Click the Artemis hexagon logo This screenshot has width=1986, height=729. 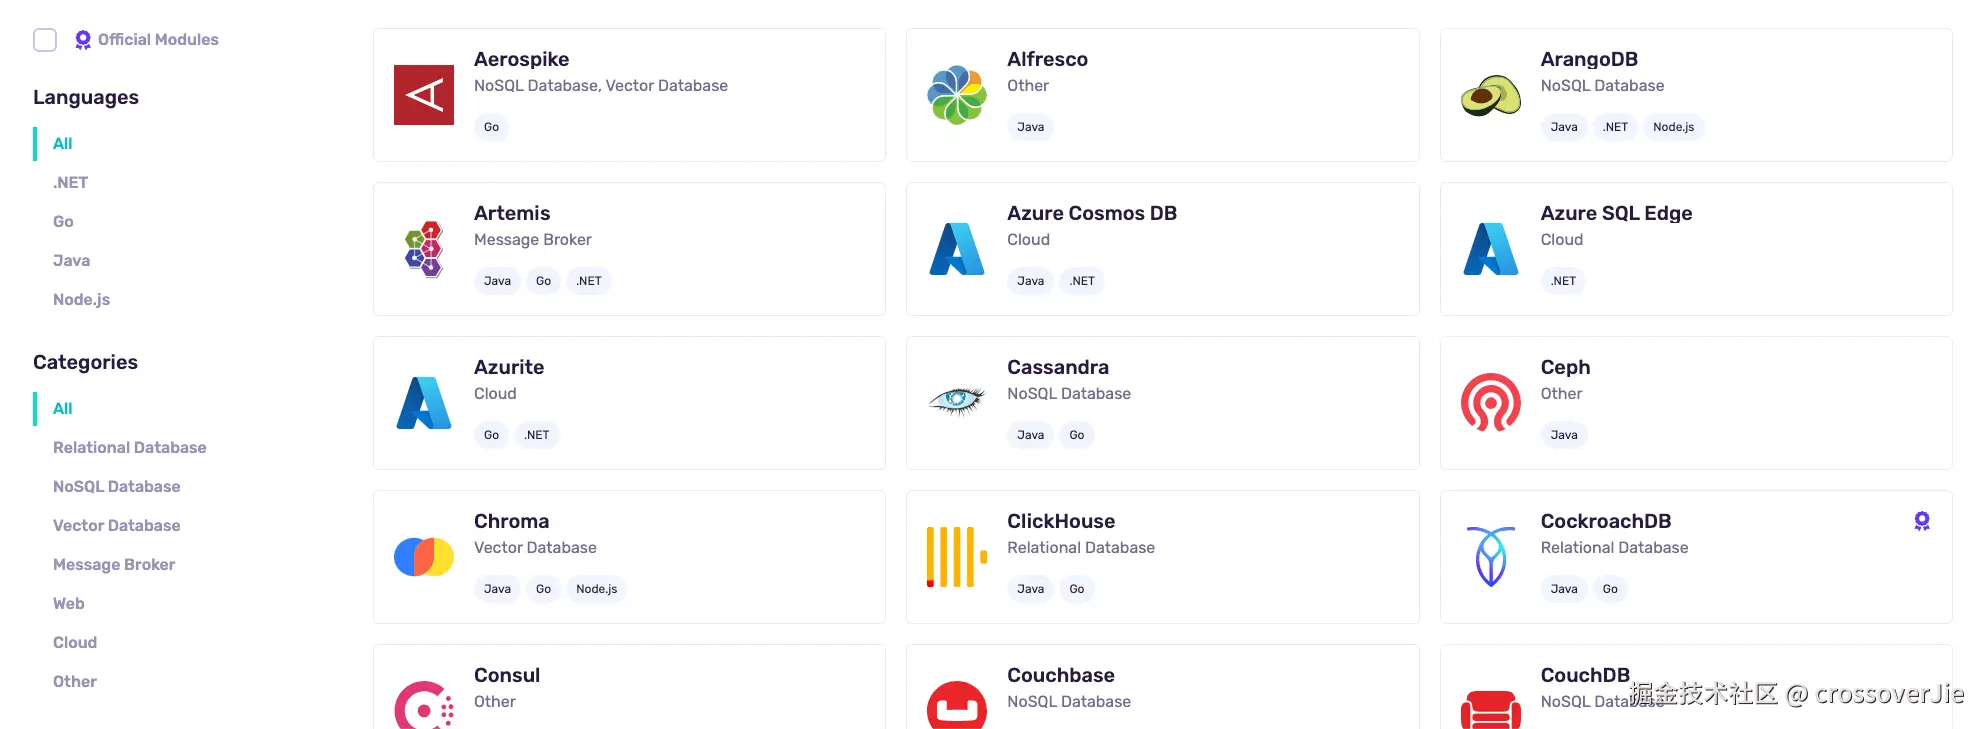(x=424, y=249)
